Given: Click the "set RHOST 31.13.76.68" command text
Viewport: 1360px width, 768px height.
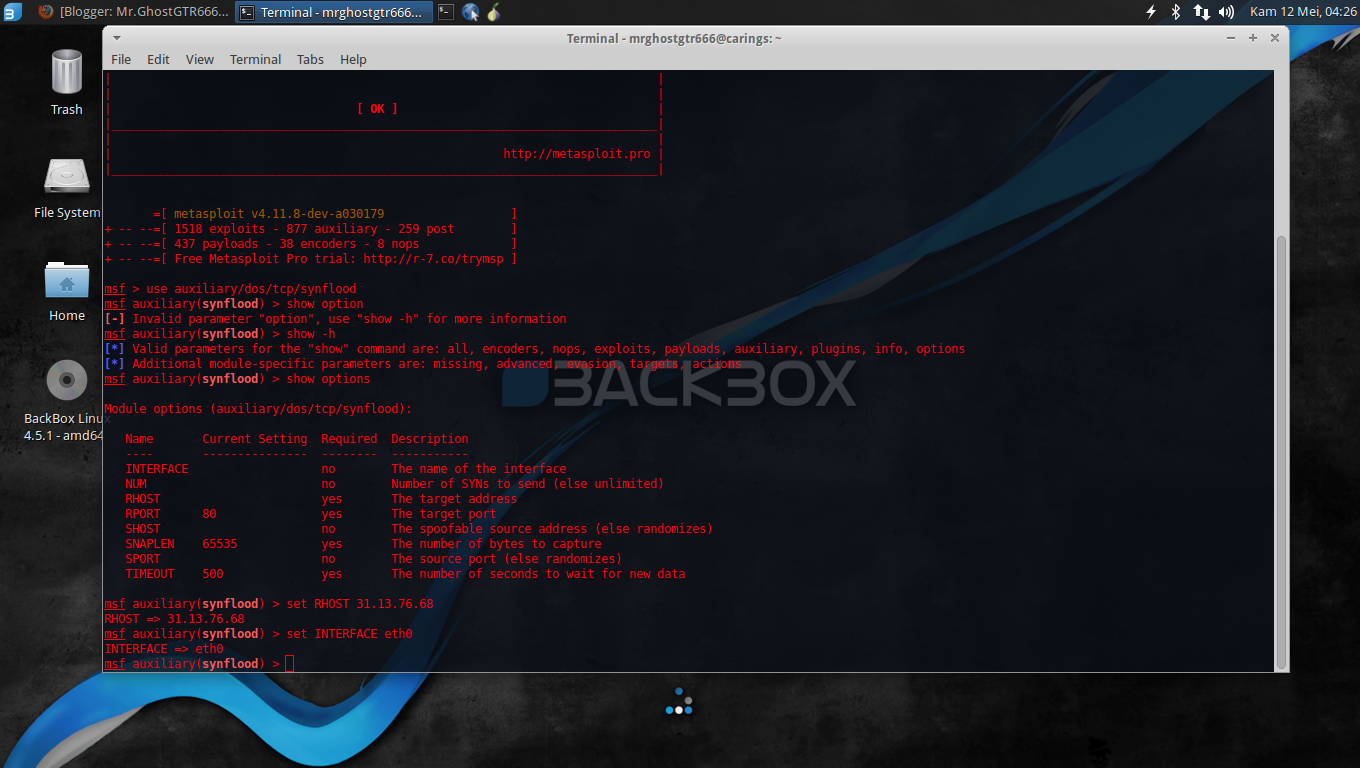Looking at the screenshot, I should 360,604.
